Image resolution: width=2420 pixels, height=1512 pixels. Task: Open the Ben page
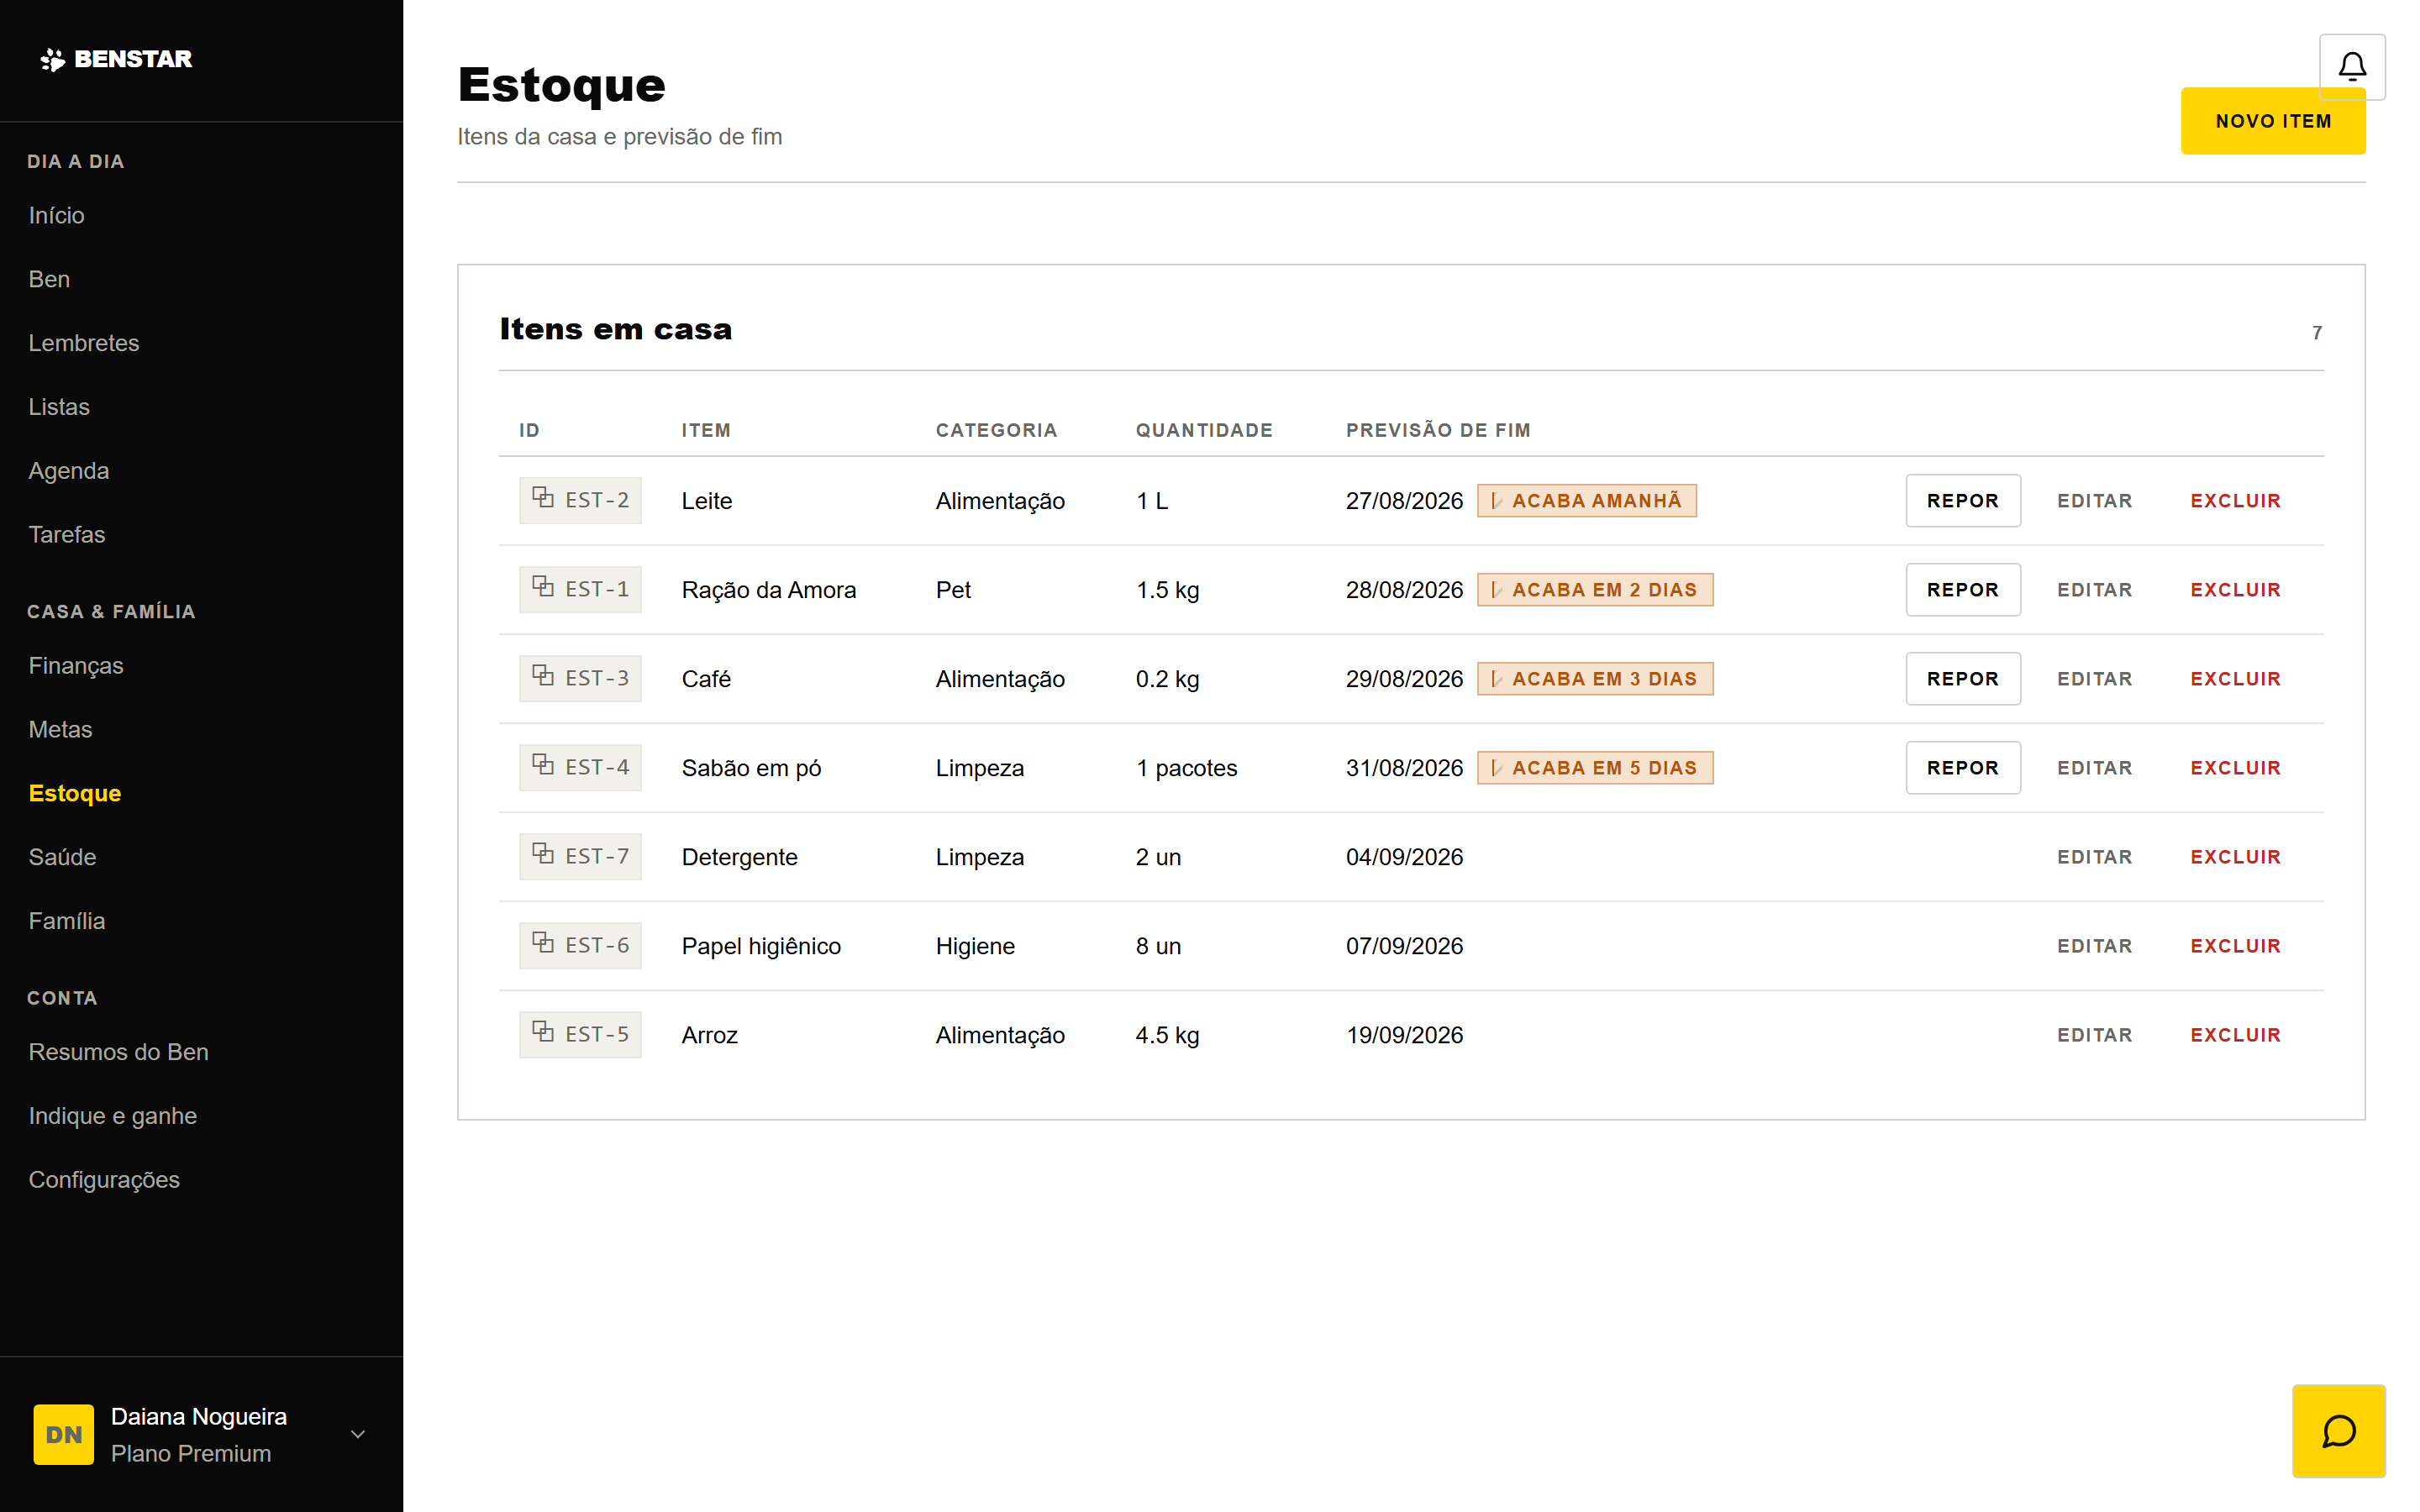pos(49,279)
